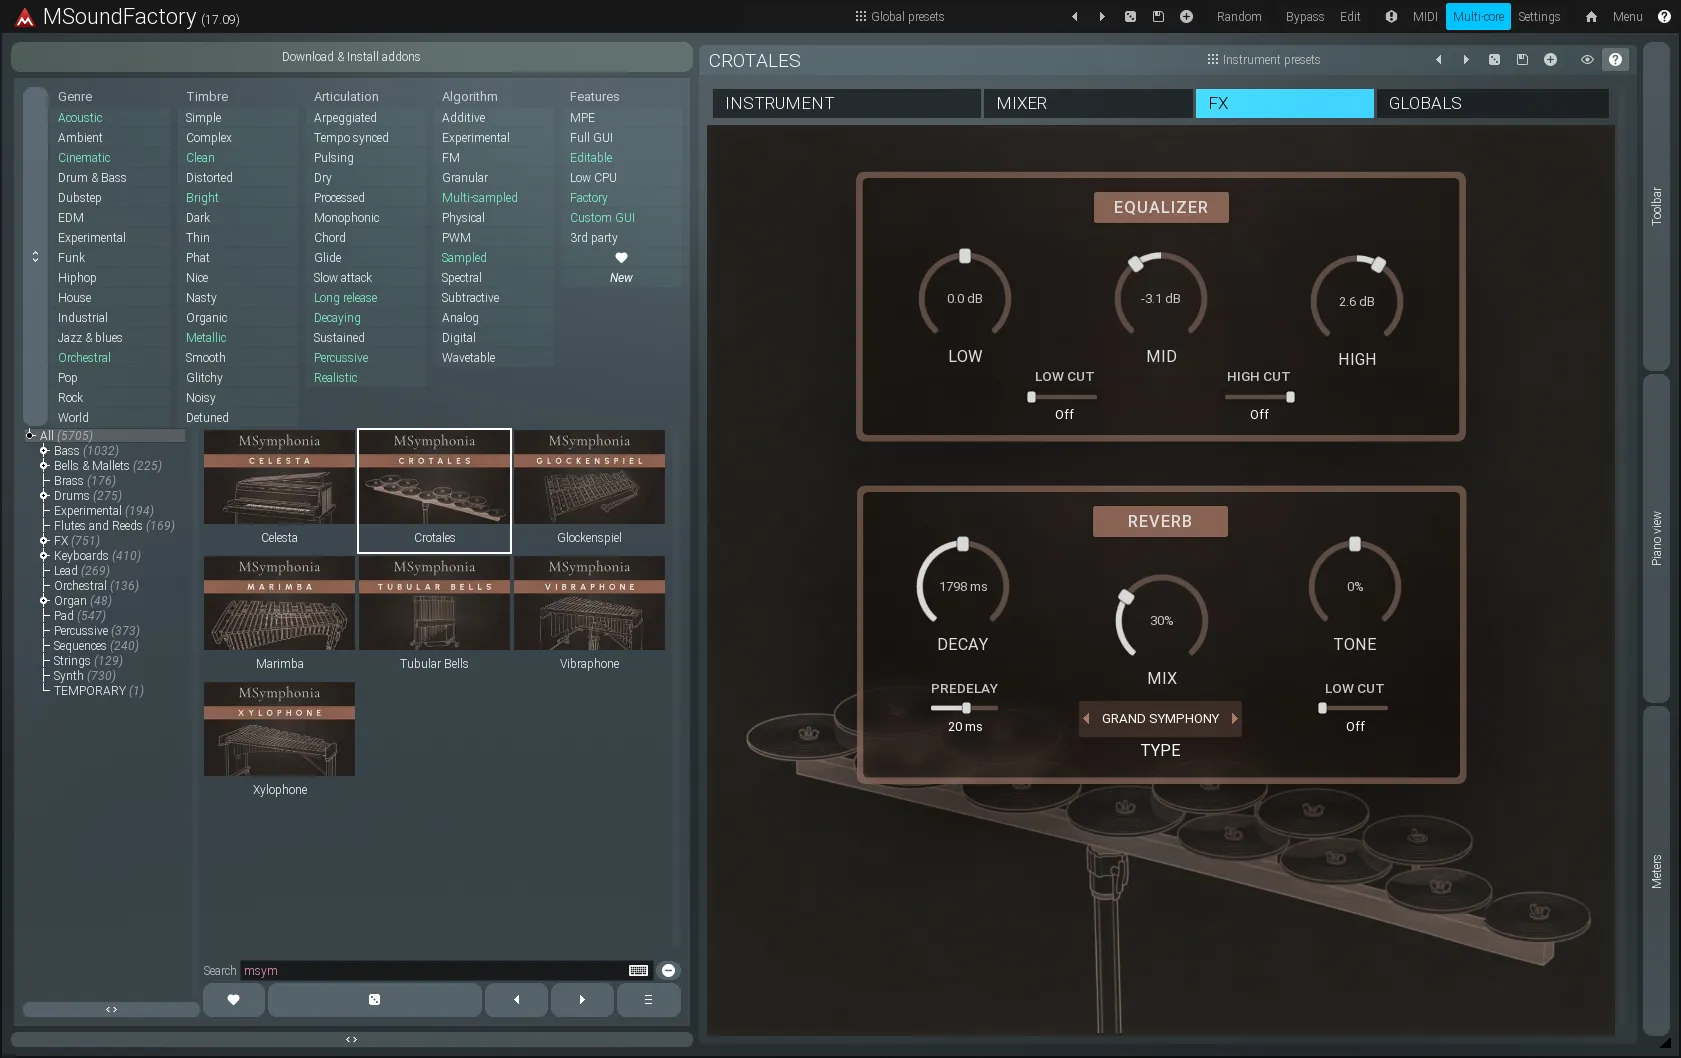Viewport: 1681px width, 1058px height.
Task: Select next instrument preset for Crotales
Action: tap(1466, 60)
